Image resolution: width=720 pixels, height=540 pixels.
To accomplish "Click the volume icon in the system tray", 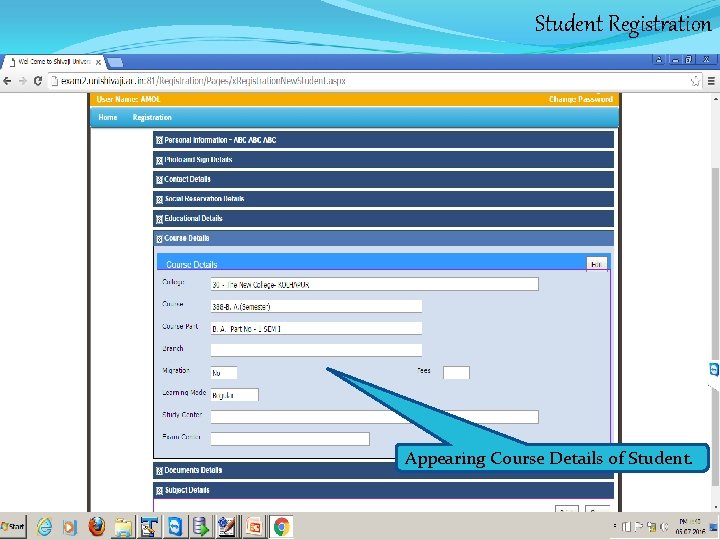I will (x=664, y=527).
